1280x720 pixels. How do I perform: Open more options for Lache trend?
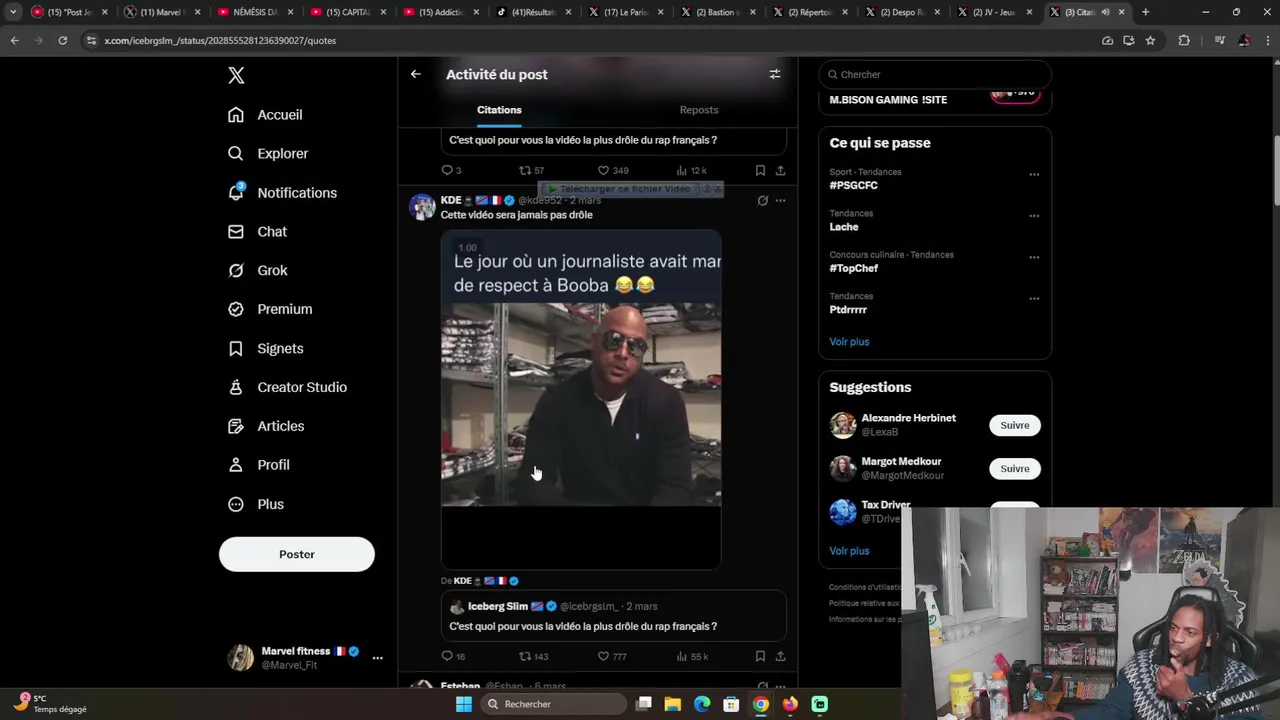(x=1034, y=215)
